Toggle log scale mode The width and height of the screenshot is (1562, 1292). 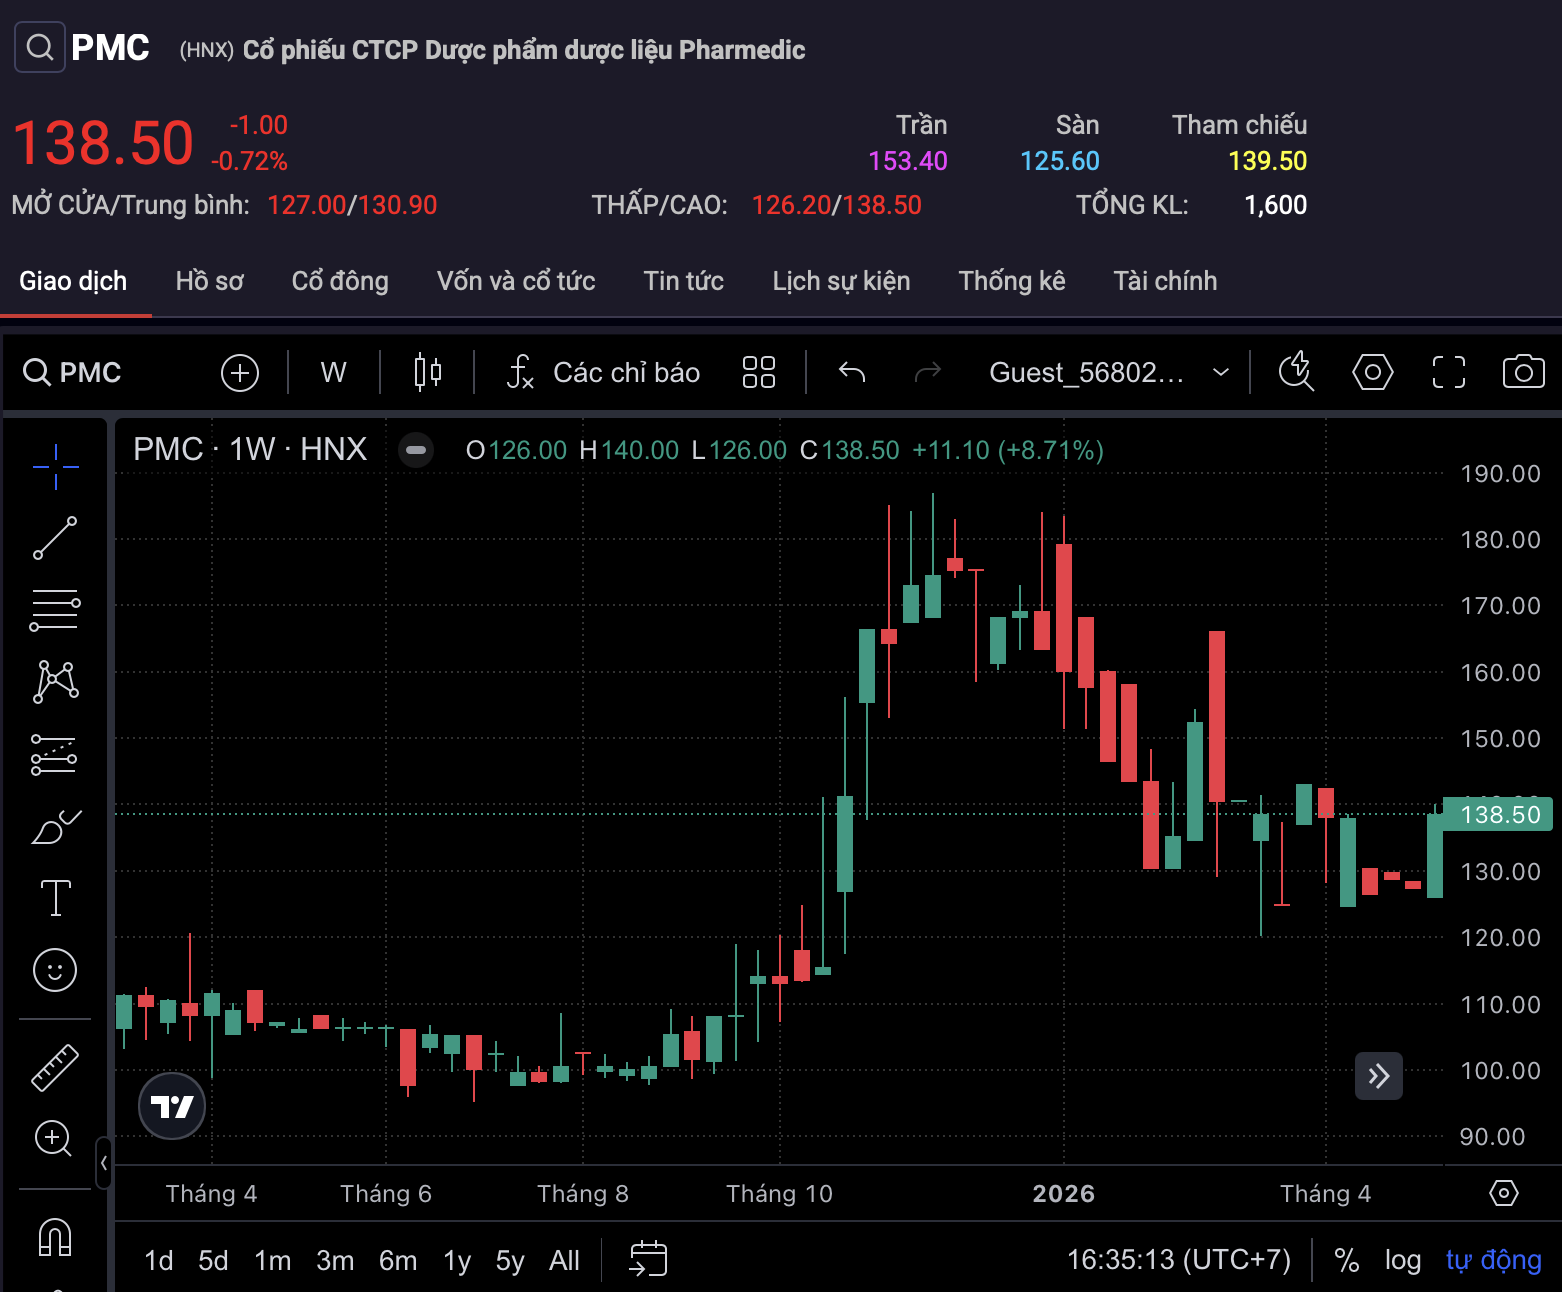click(1403, 1260)
